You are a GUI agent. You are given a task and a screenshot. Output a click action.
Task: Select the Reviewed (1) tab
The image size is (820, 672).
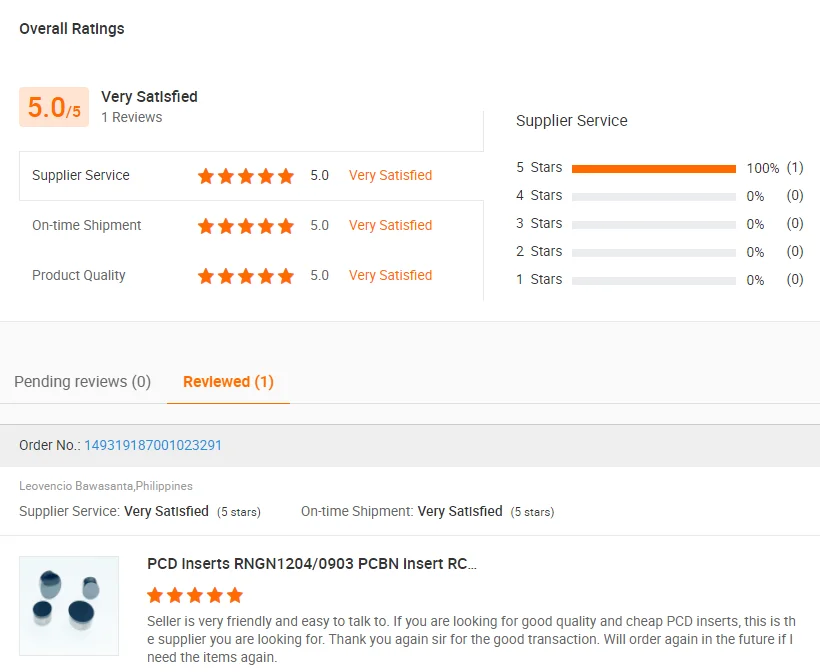228,382
